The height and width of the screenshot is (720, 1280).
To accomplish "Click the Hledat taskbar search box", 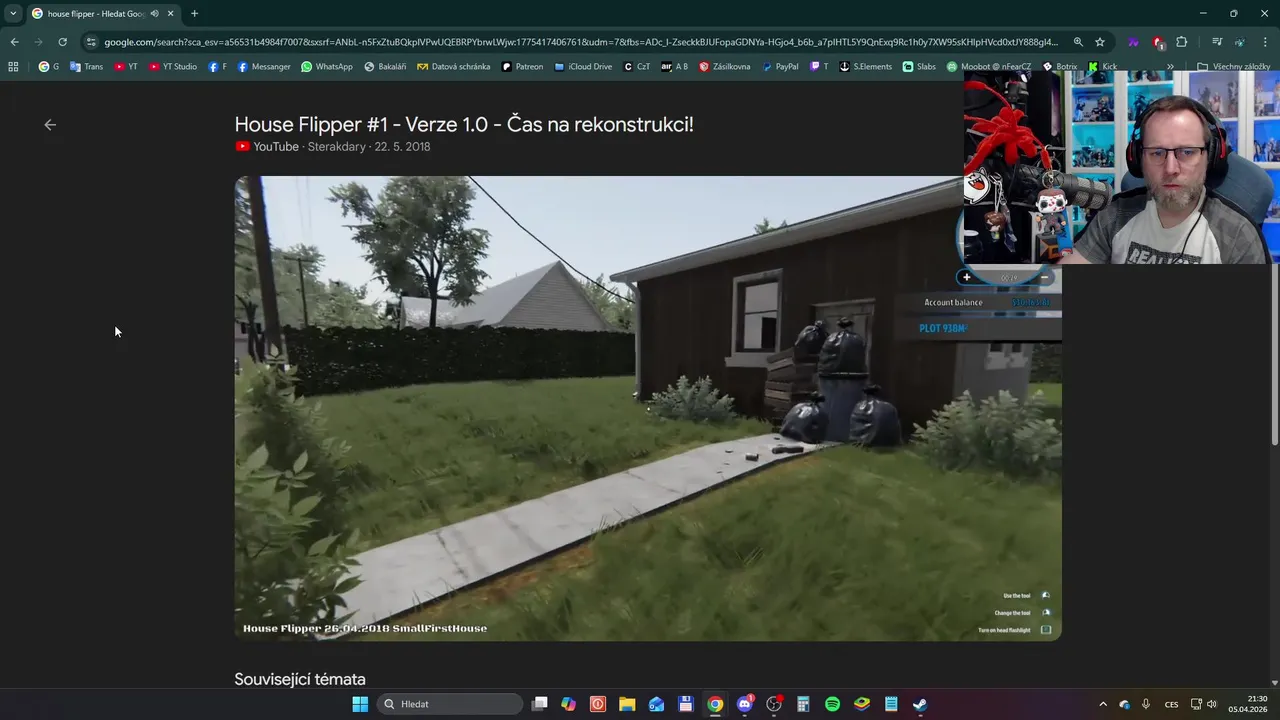I will [x=450, y=704].
